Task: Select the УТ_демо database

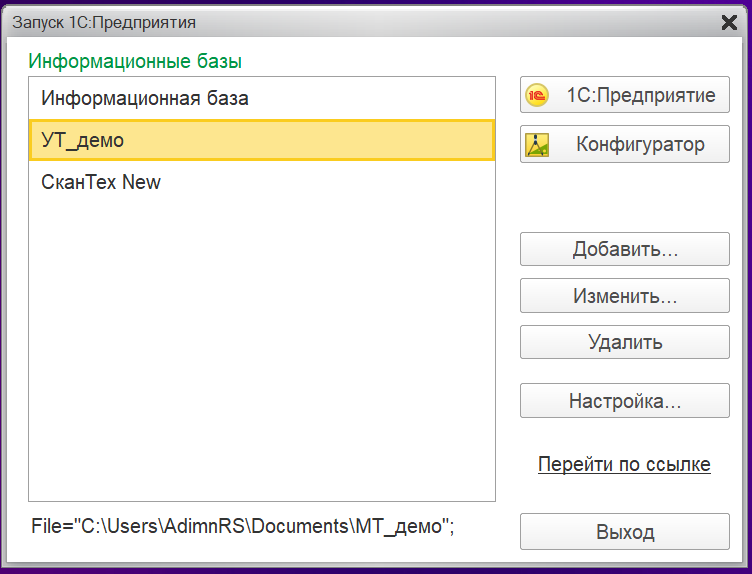Action: pos(83,141)
